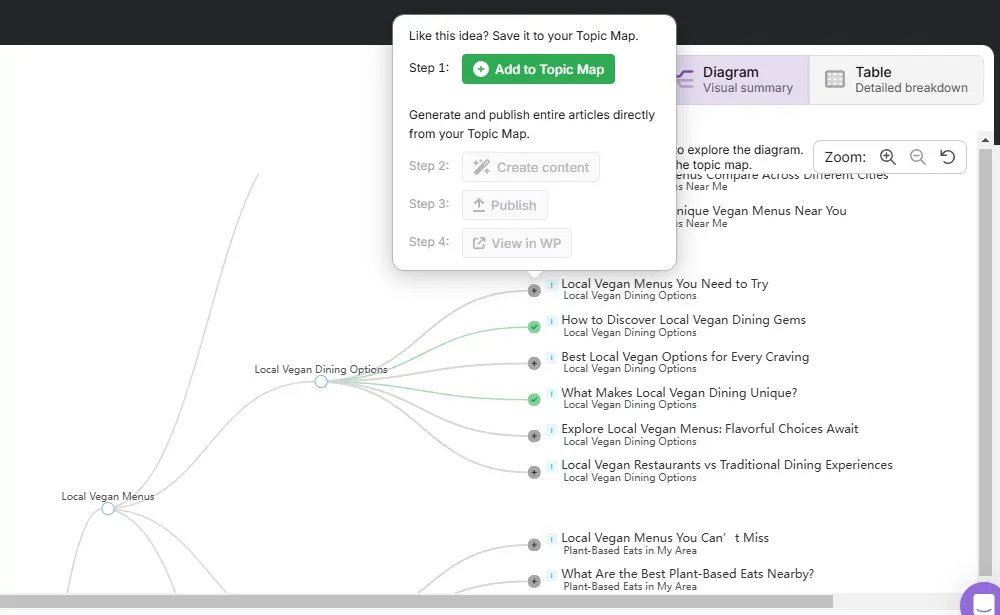Collapse the Local Vegan Menus root node circle
1000x615 pixels.
108,508
